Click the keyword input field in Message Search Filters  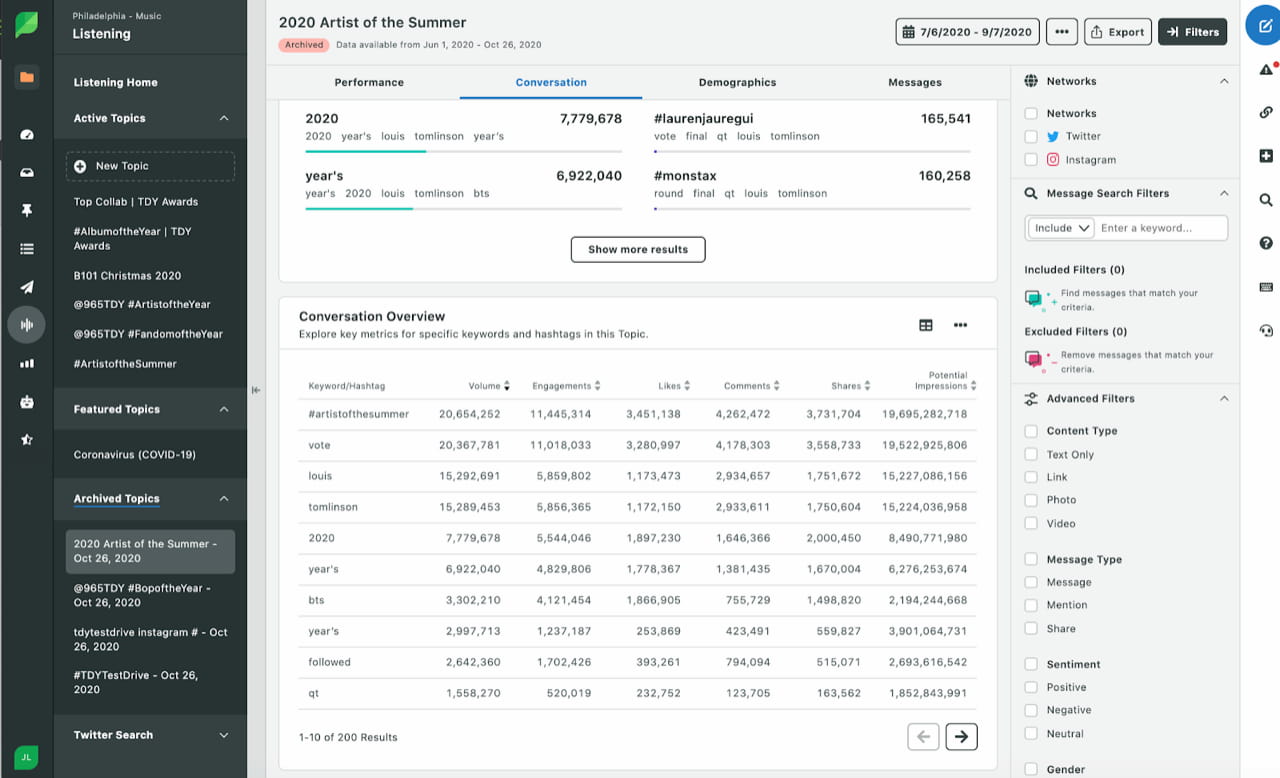click(1162, 227)
